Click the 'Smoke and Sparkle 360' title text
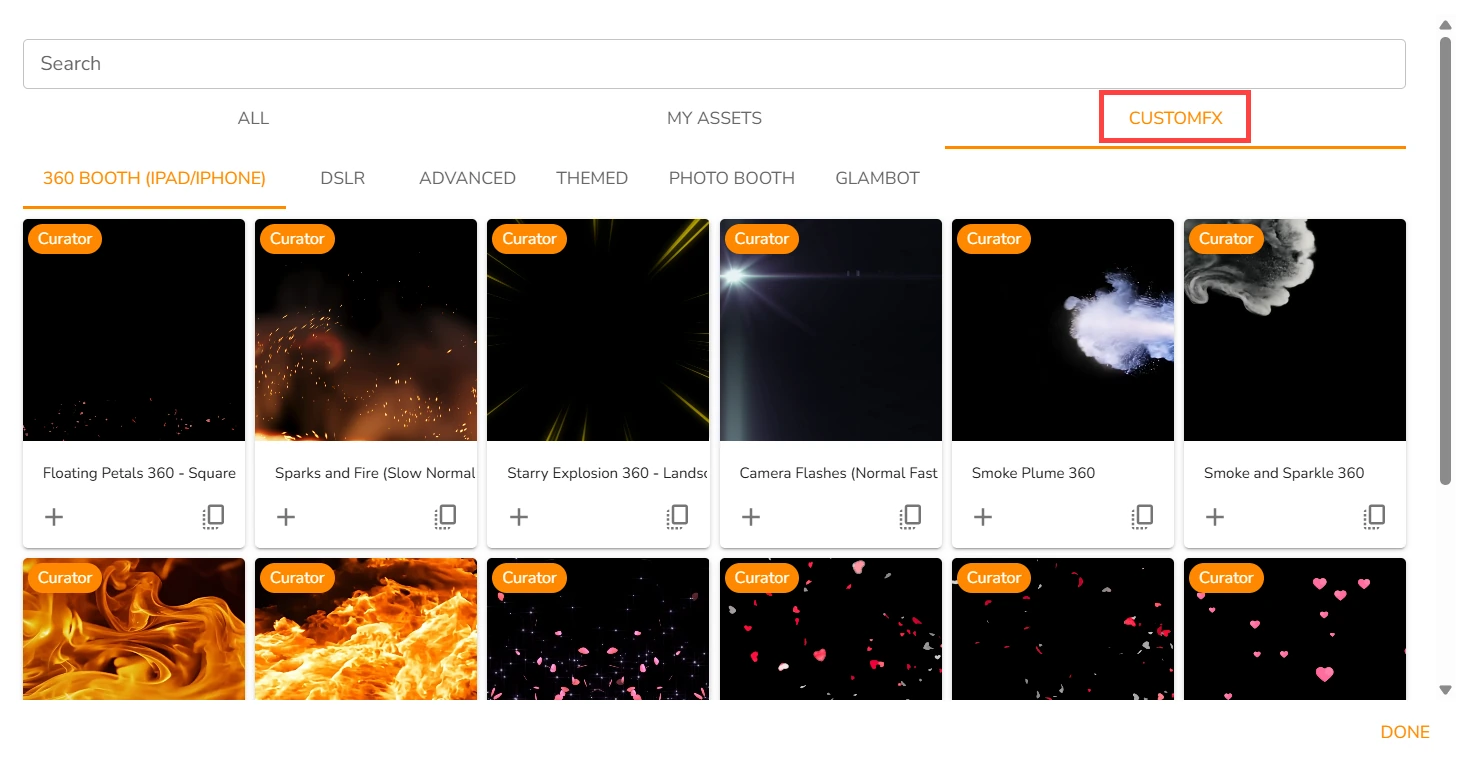The image size is (1458, 775). coord(1284,473)
